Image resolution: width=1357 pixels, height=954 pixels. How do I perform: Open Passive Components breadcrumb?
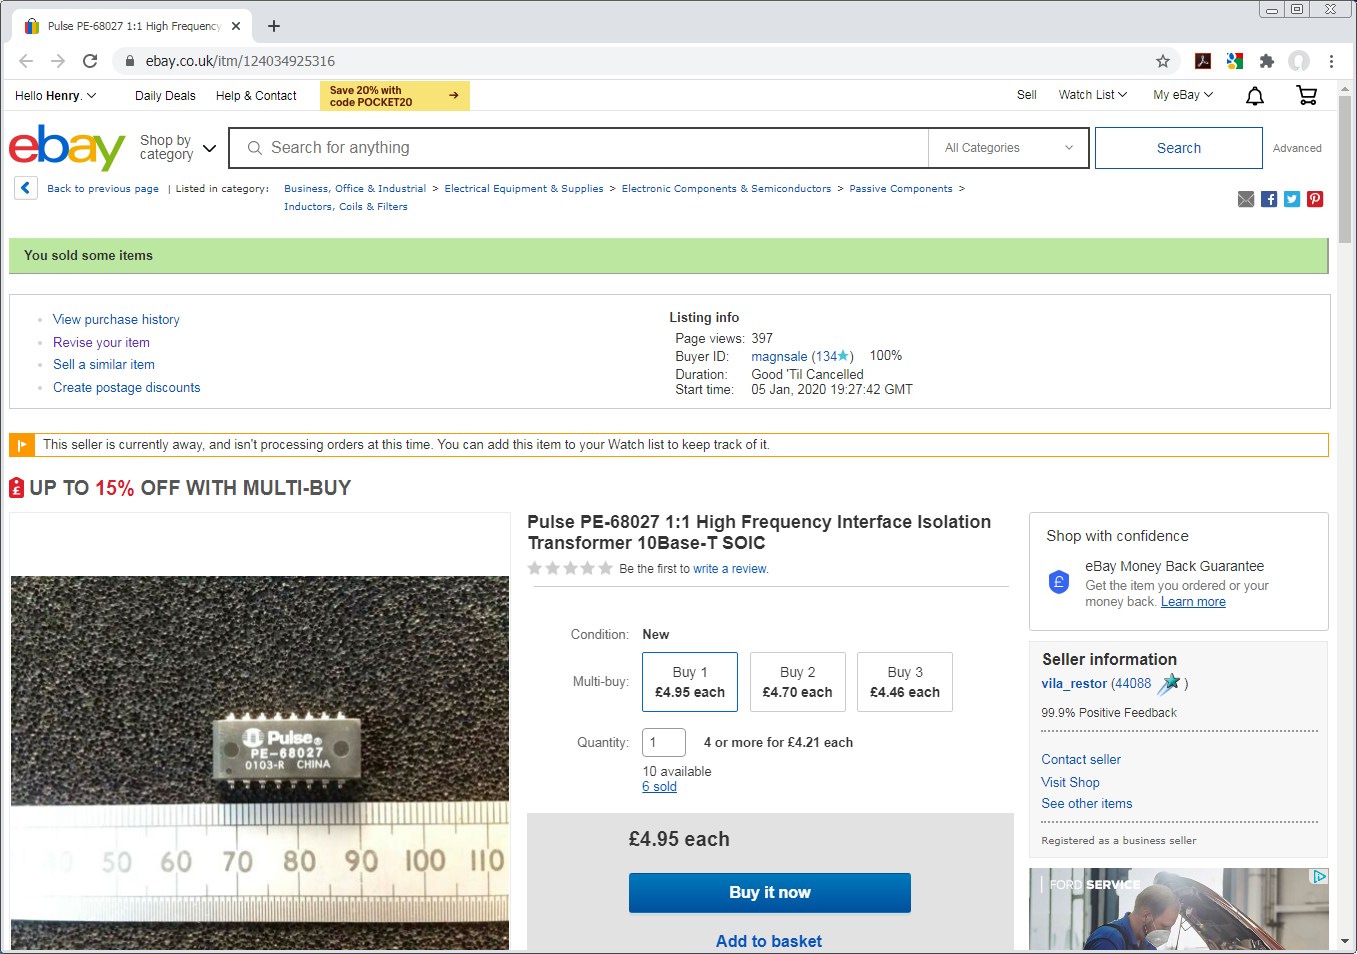[901, 188]
